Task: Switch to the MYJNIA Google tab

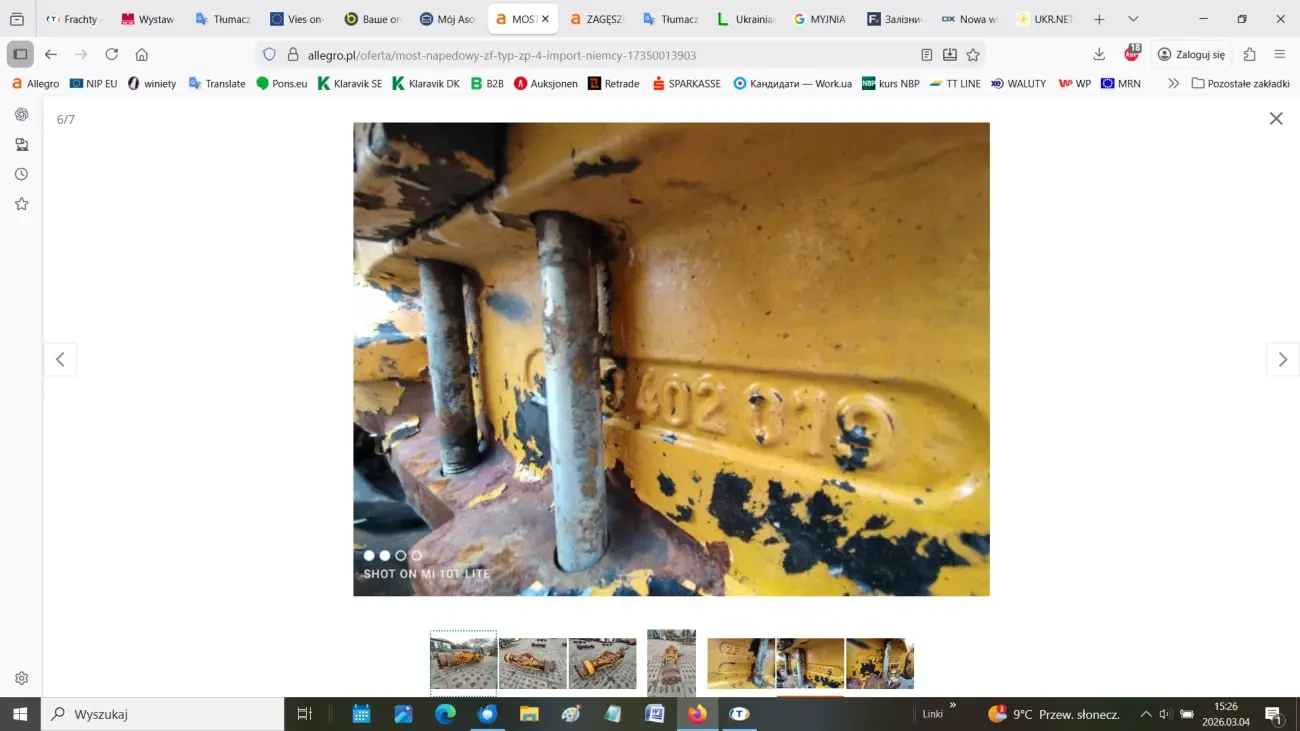Action: click(x=820, y=18)
